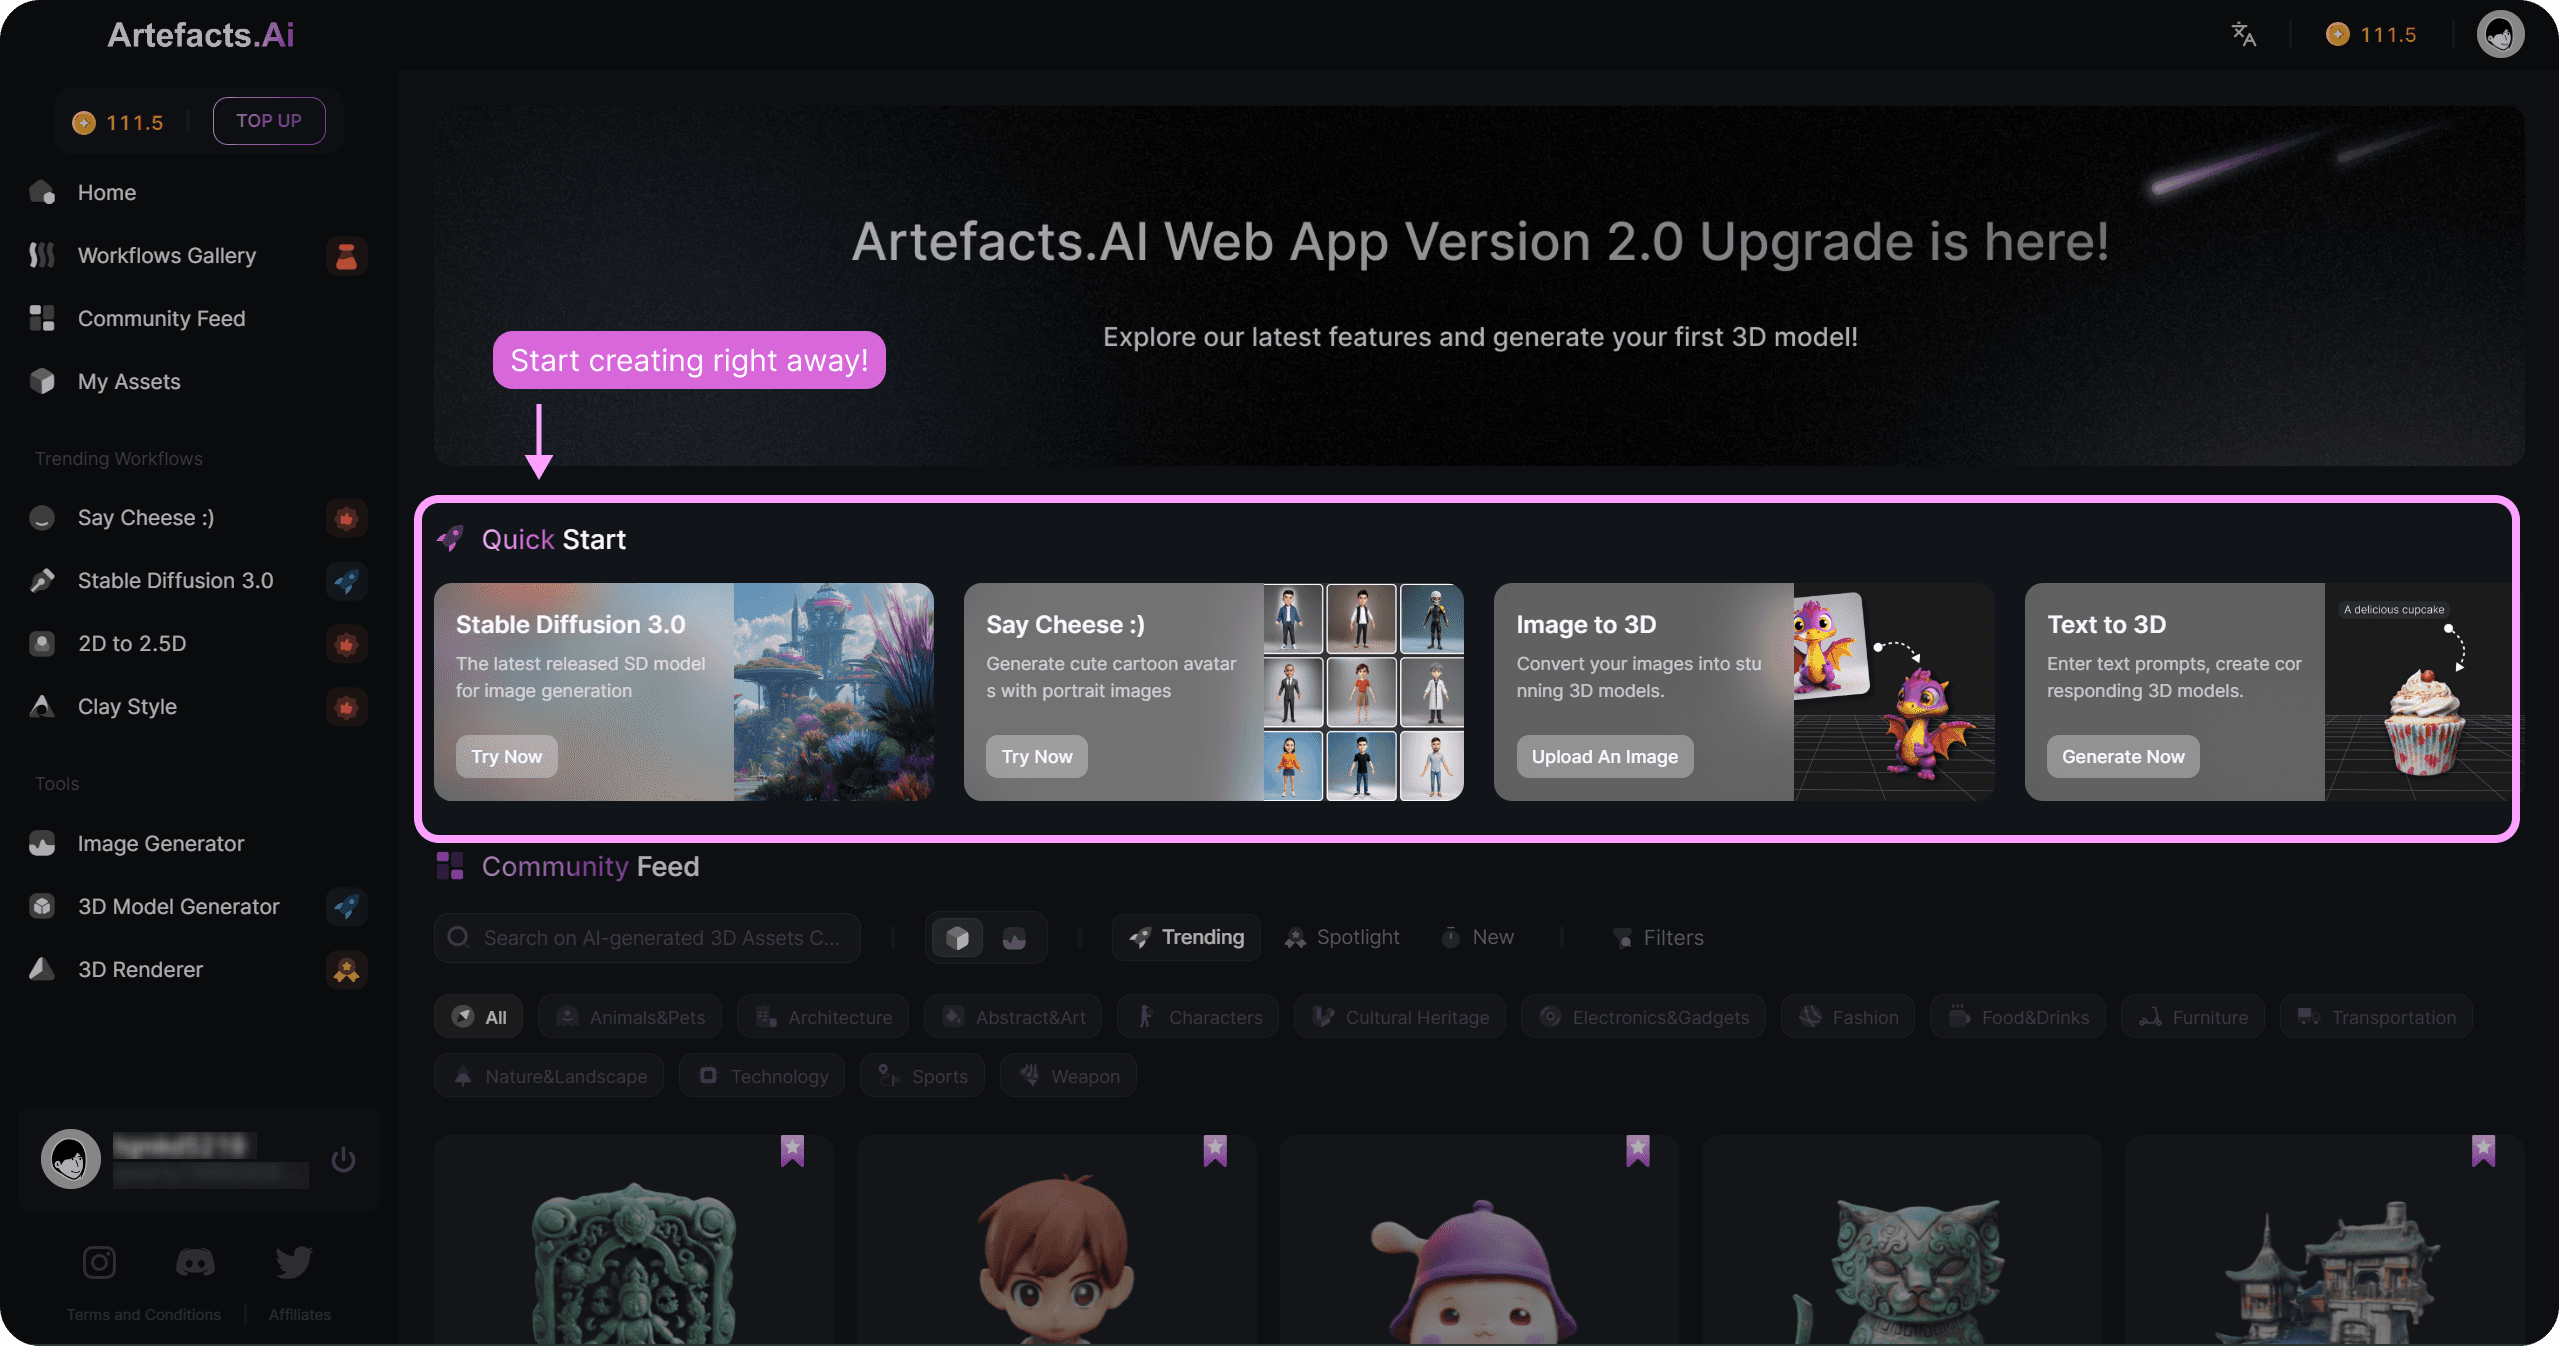Click the badge icon beside 2D to 2.5D
This screenshot has width=2559, height=1346.
347,644
